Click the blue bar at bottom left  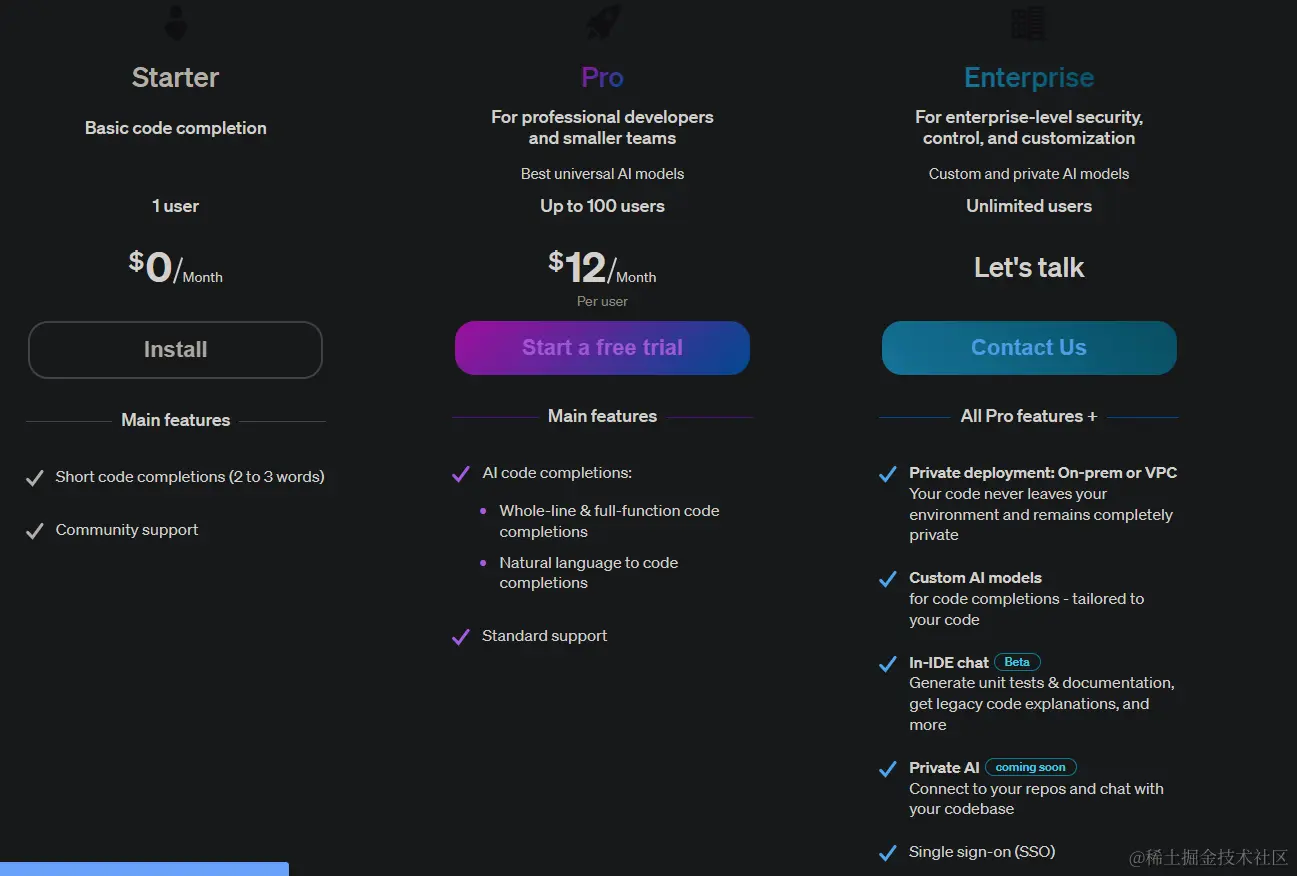[144, 869]
